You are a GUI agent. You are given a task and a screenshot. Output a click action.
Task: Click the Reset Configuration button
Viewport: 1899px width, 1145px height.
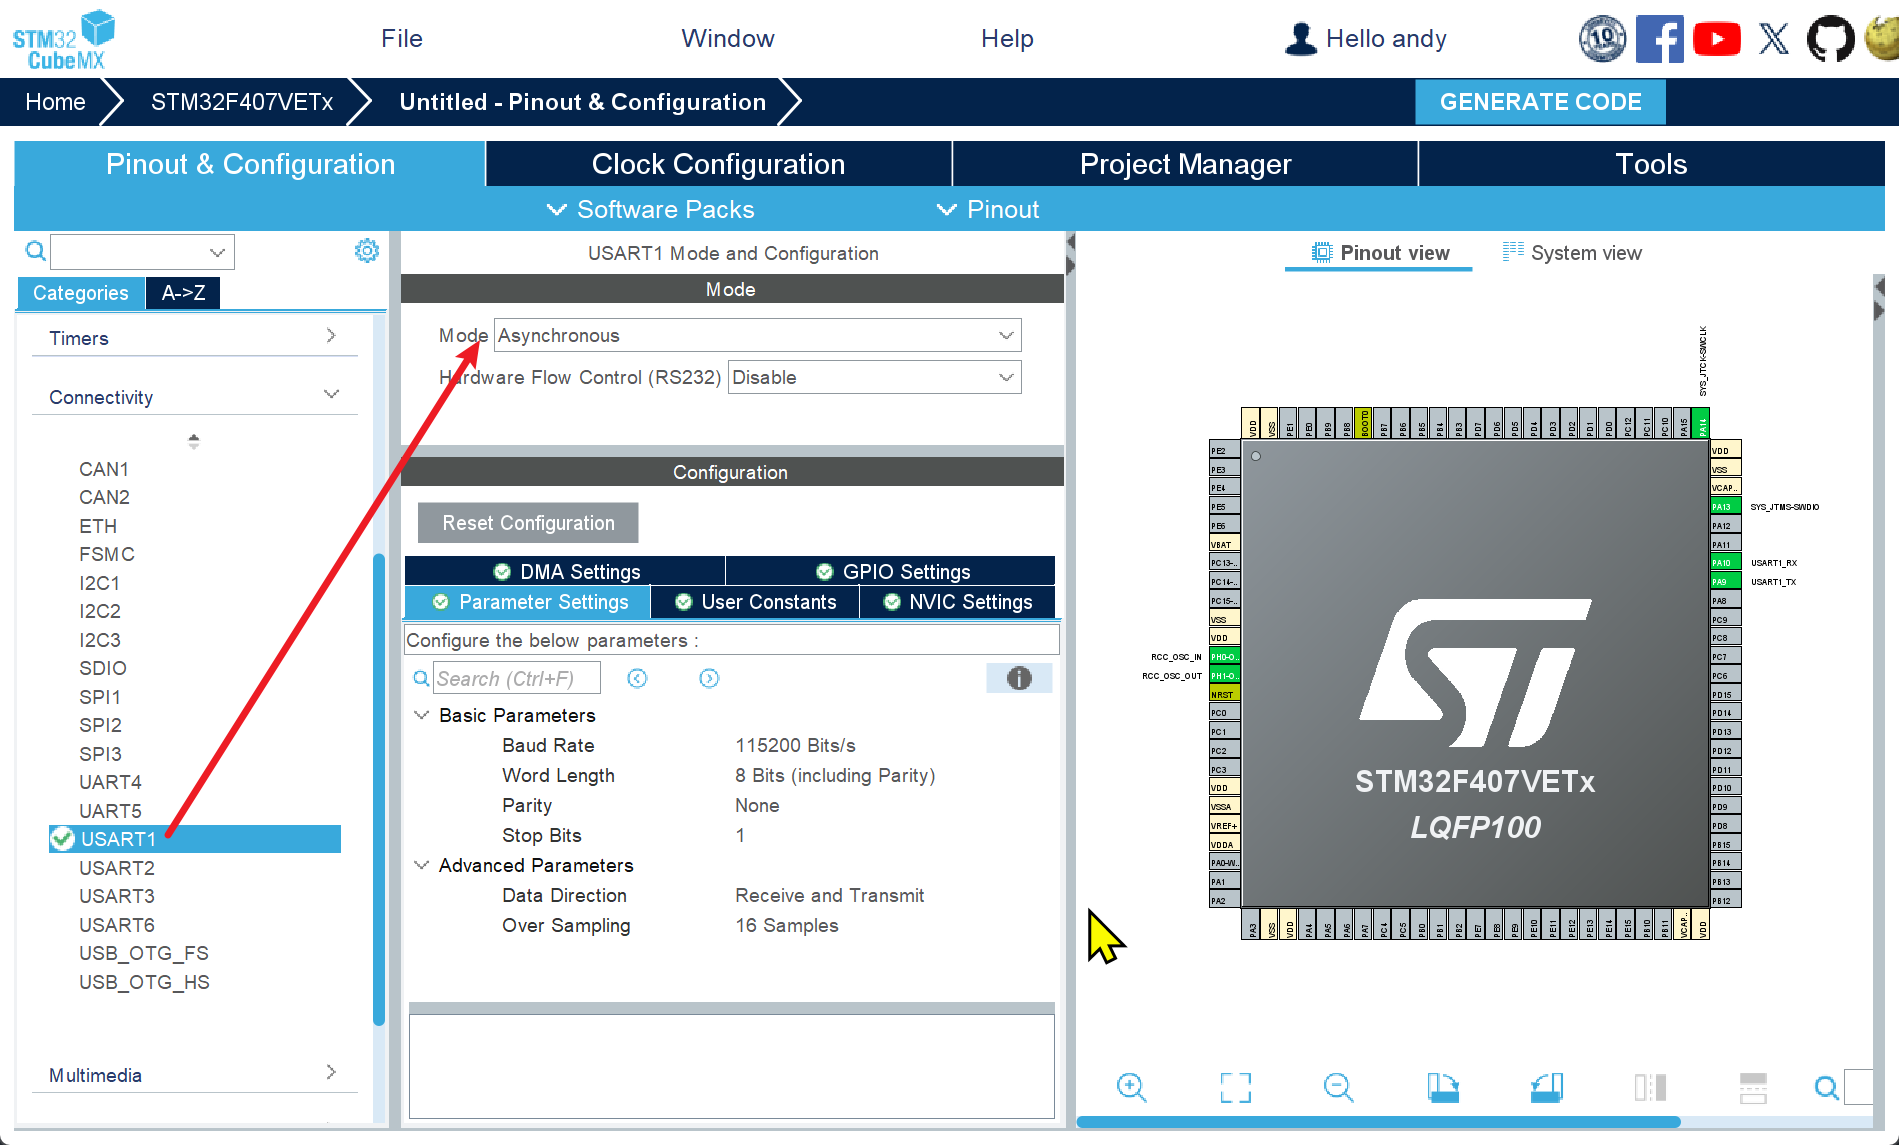528,523
